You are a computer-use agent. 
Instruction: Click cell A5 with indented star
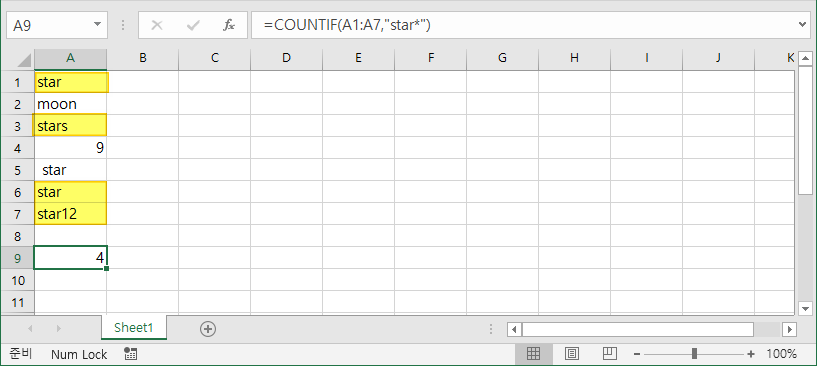coord(71,170)
